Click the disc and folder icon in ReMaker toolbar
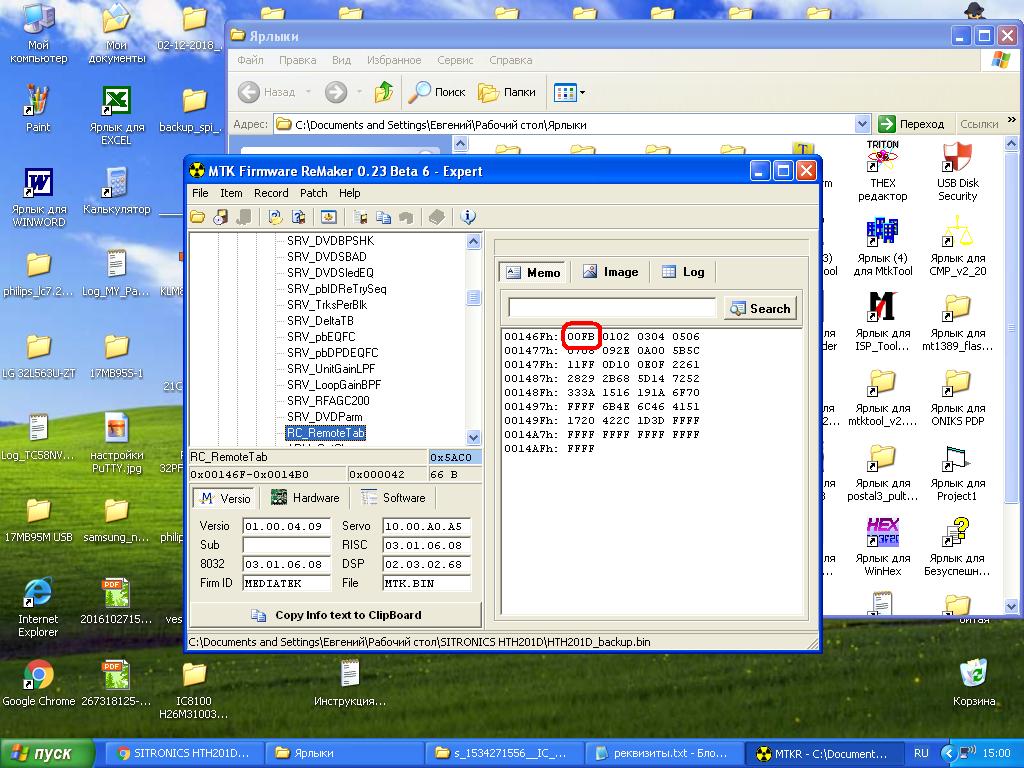 (220, 217)
